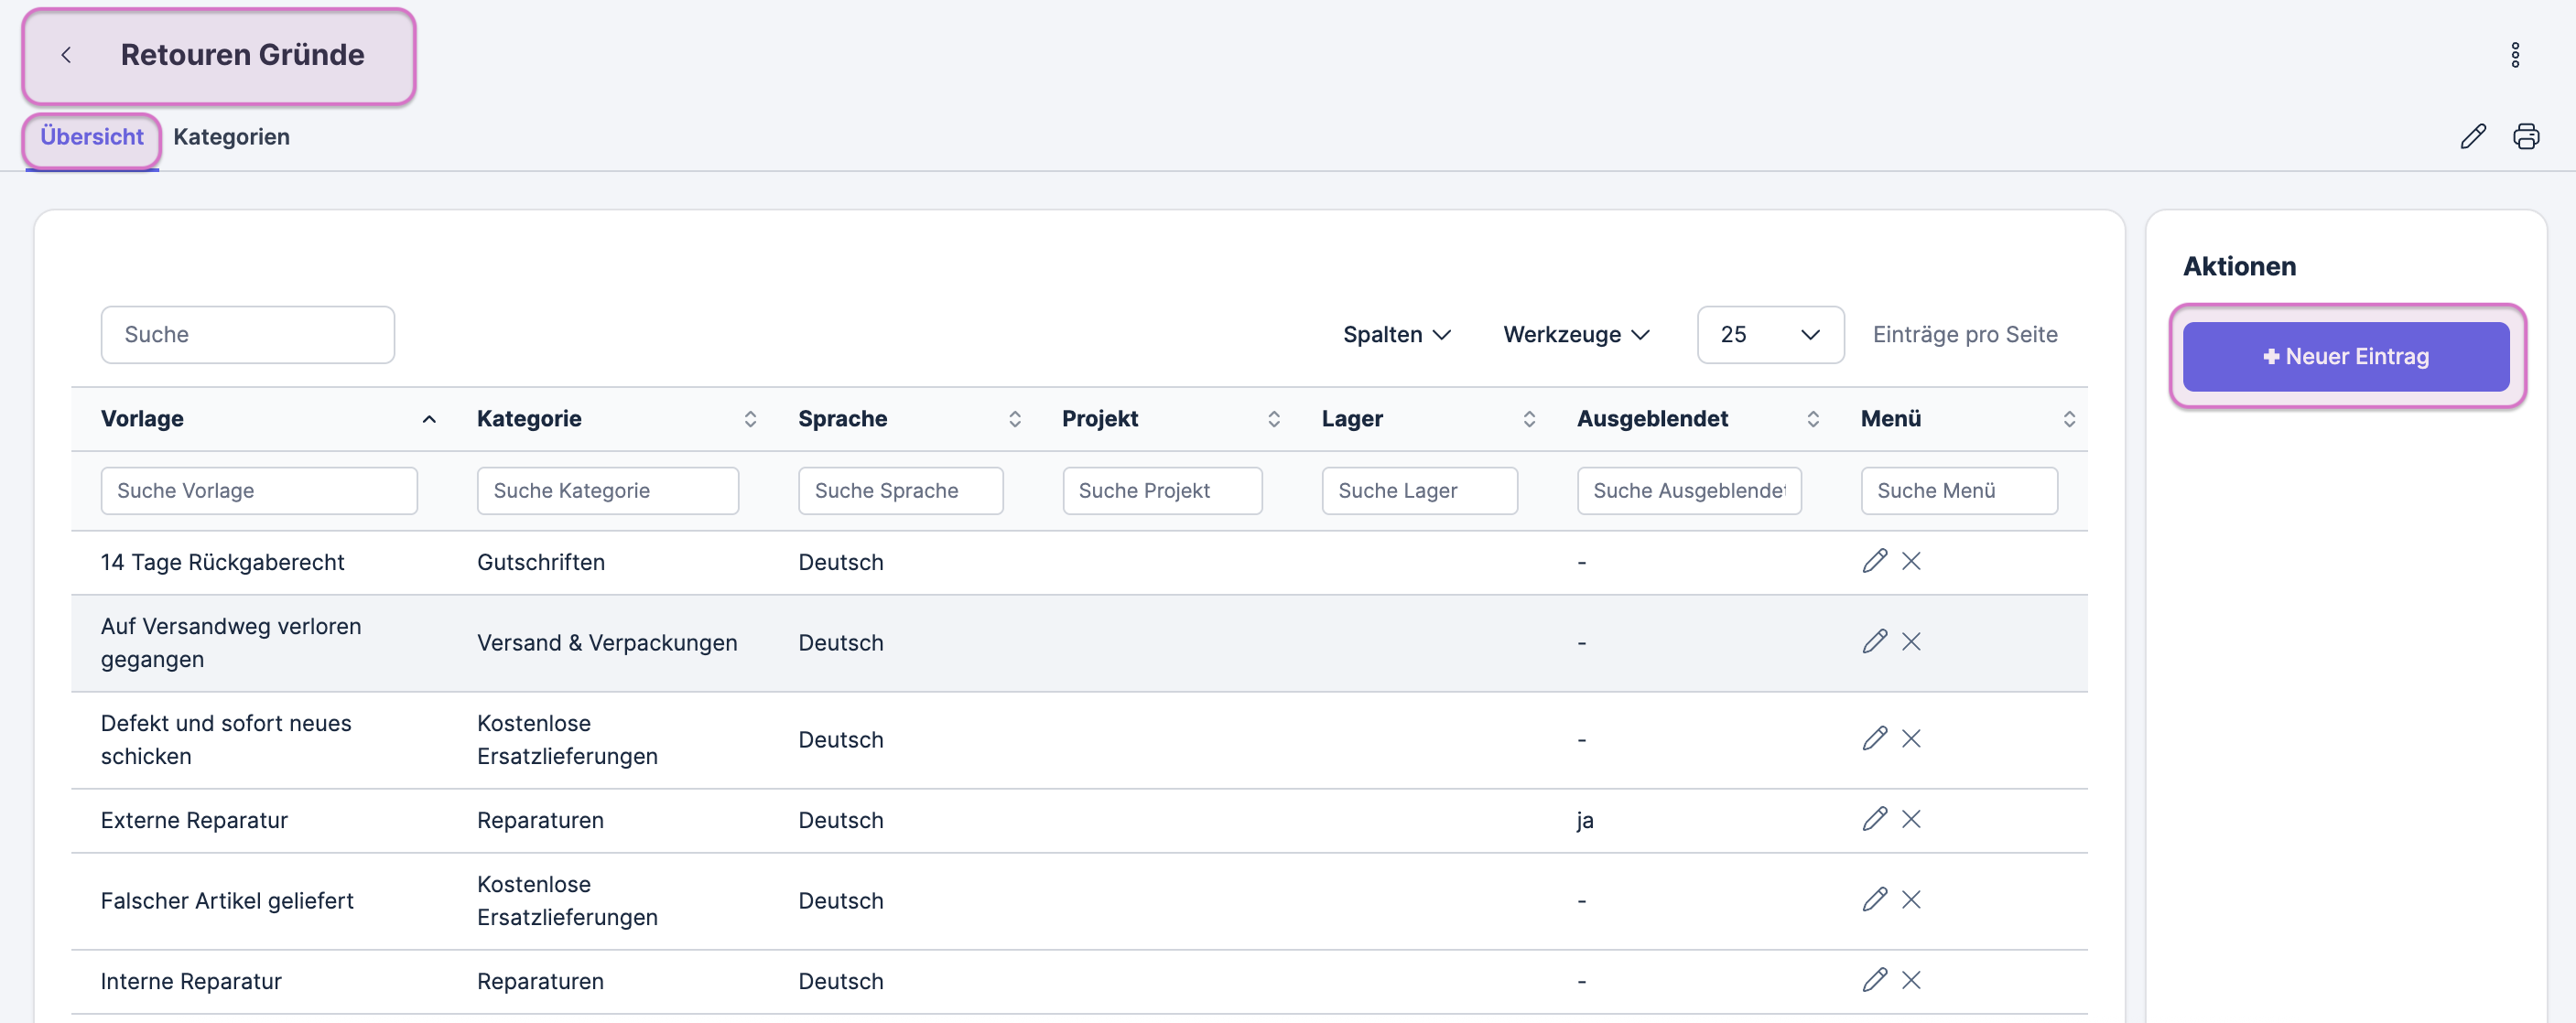Screen dimensions: 2576x1023
Task: Click the back arrow beside Retouren Gründe
Action: tap(66, 55)
